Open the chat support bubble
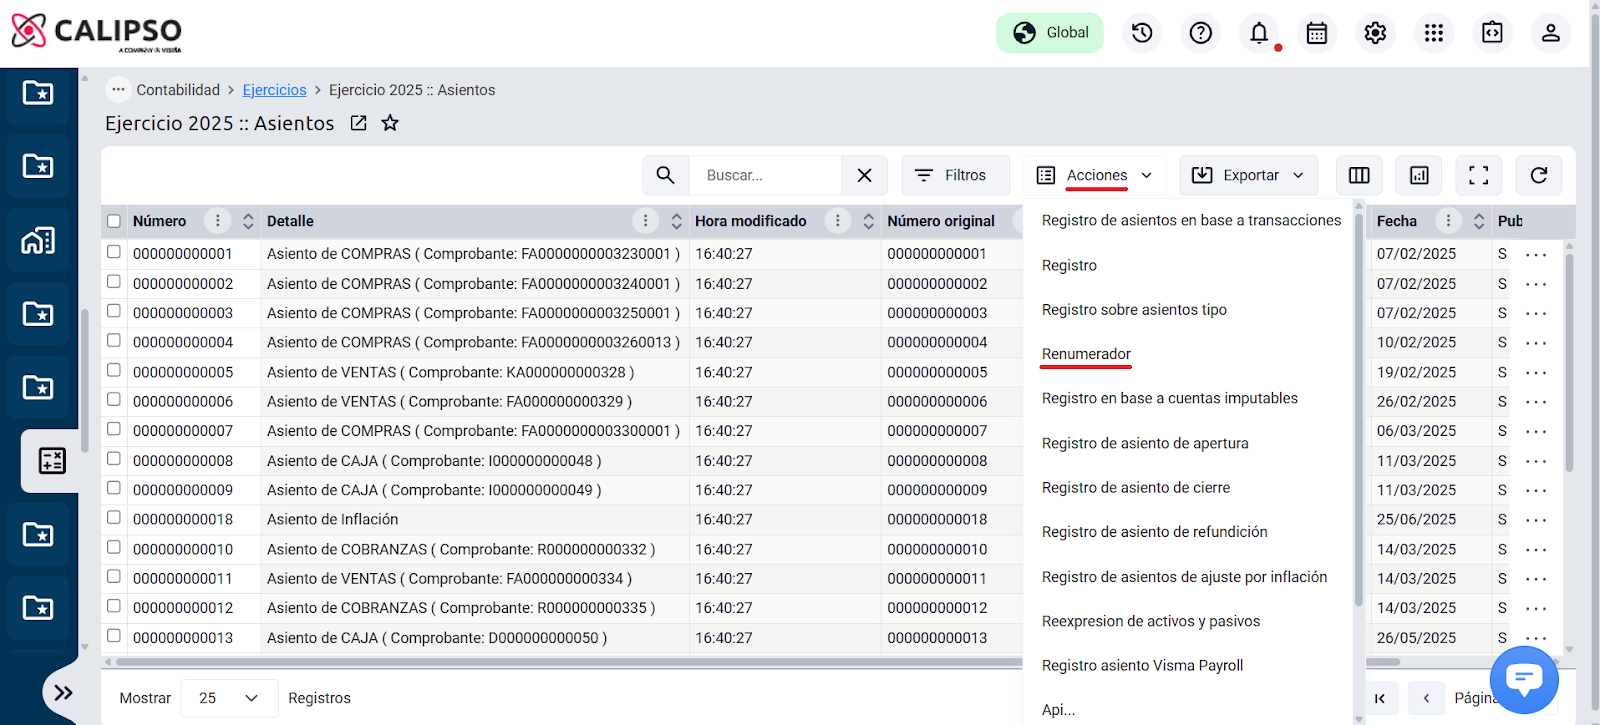 [1524, 679]
